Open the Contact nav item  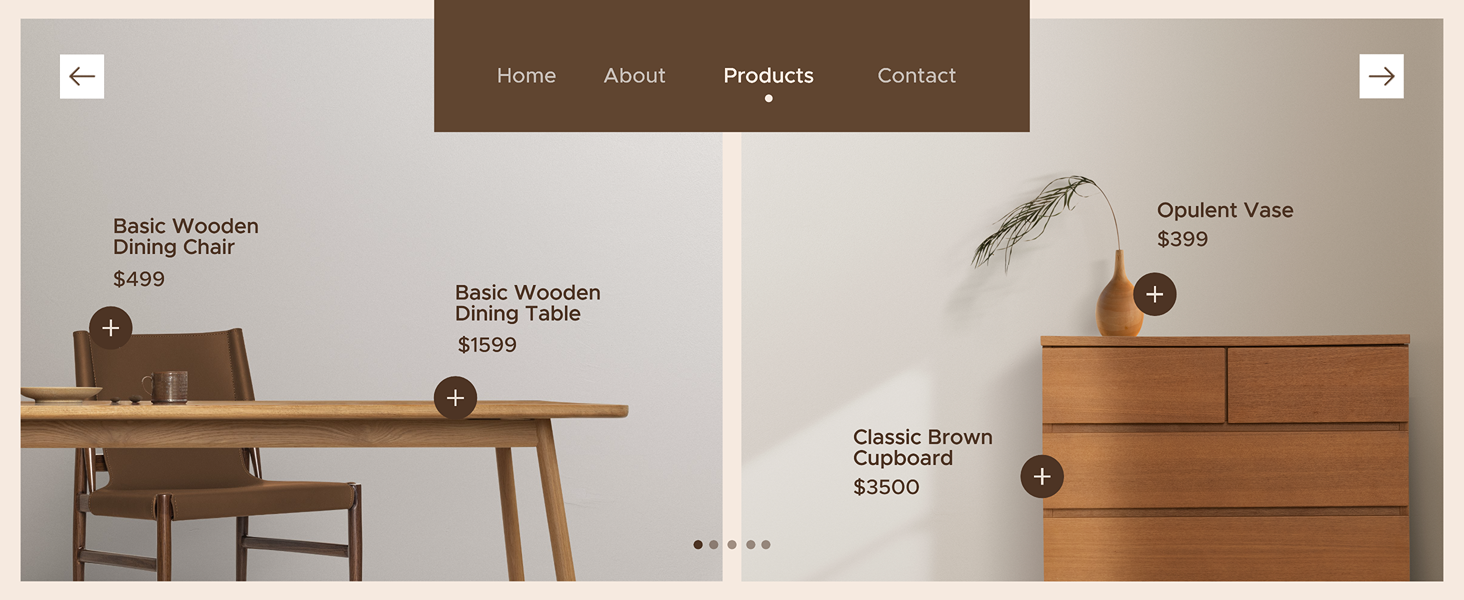coord(916,76)
